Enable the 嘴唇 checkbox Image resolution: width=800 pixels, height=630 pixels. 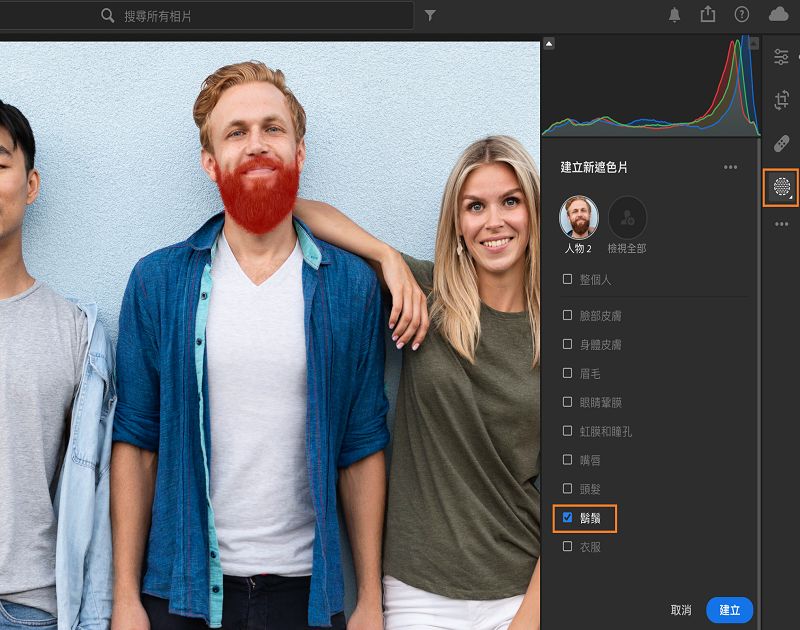click(x=567, y=460)
